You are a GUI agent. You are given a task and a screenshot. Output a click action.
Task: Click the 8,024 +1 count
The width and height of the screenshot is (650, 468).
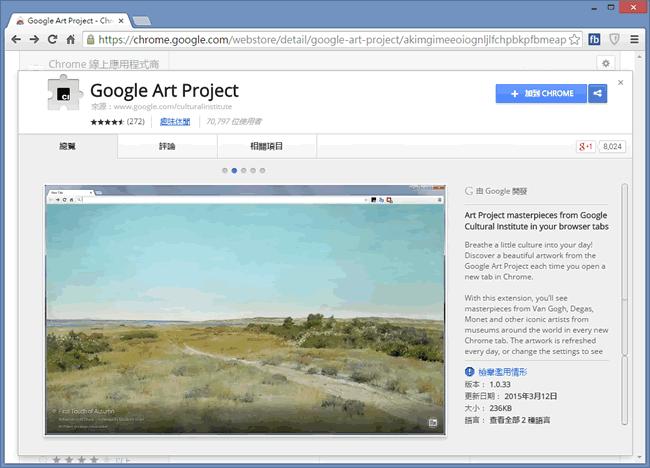(x=612, y=146)
